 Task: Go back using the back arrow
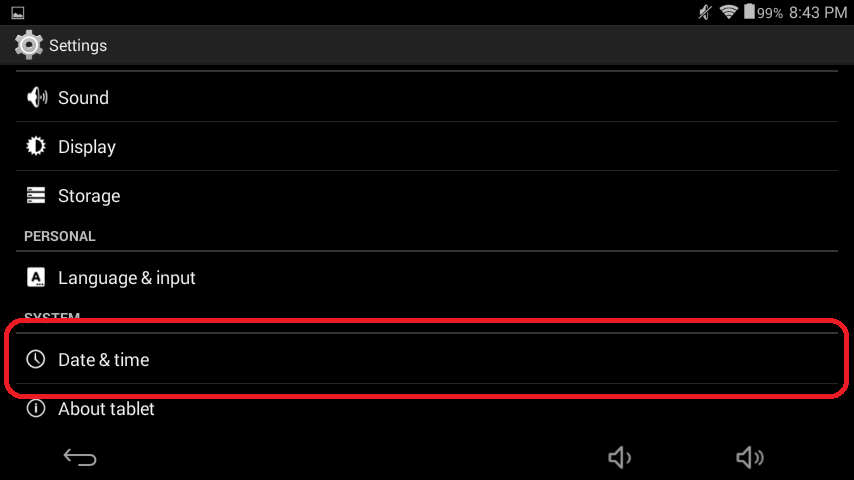[80, 457]
